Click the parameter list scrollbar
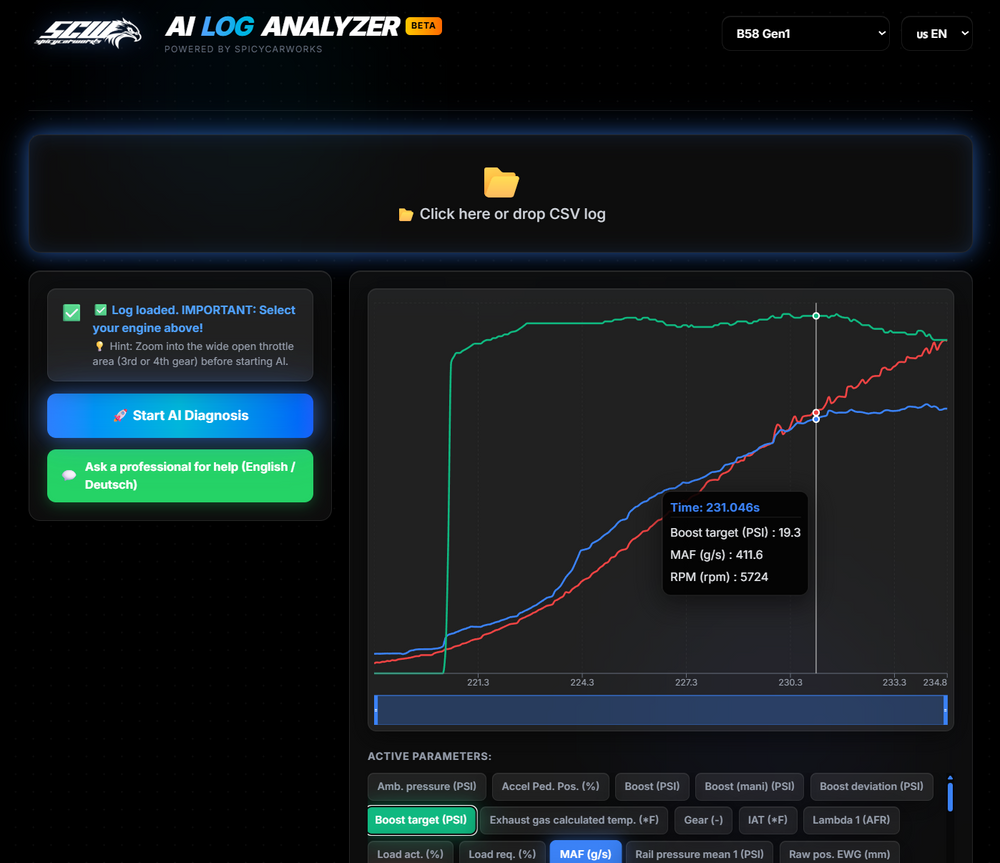The image size is (1000, 863). click(x=950, y=796)
